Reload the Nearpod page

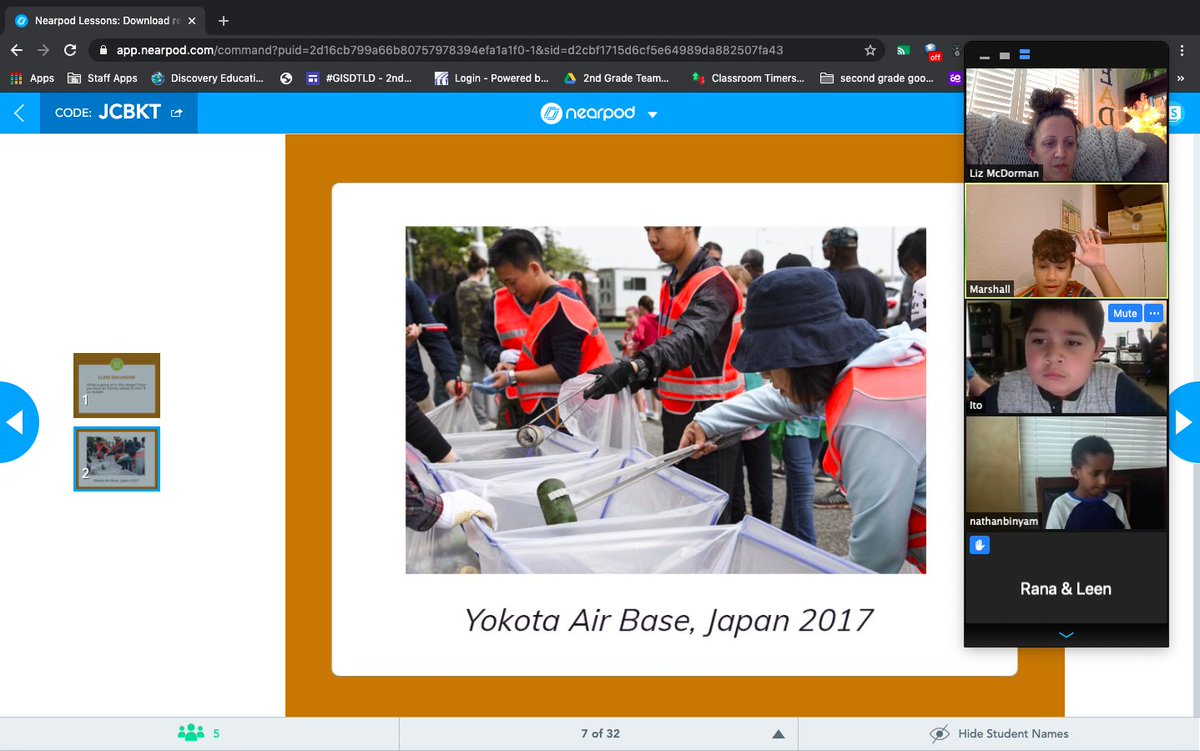pos(70,50)
